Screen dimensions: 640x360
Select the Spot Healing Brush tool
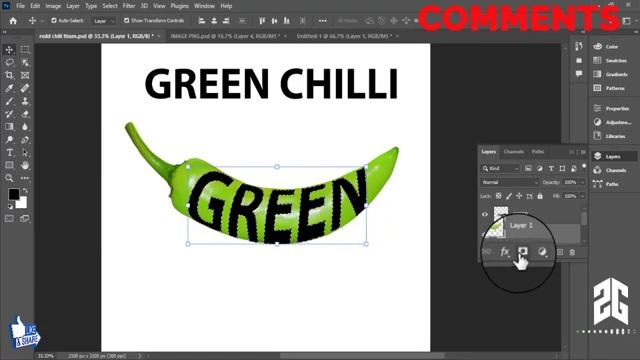click(x=25, y=88)
